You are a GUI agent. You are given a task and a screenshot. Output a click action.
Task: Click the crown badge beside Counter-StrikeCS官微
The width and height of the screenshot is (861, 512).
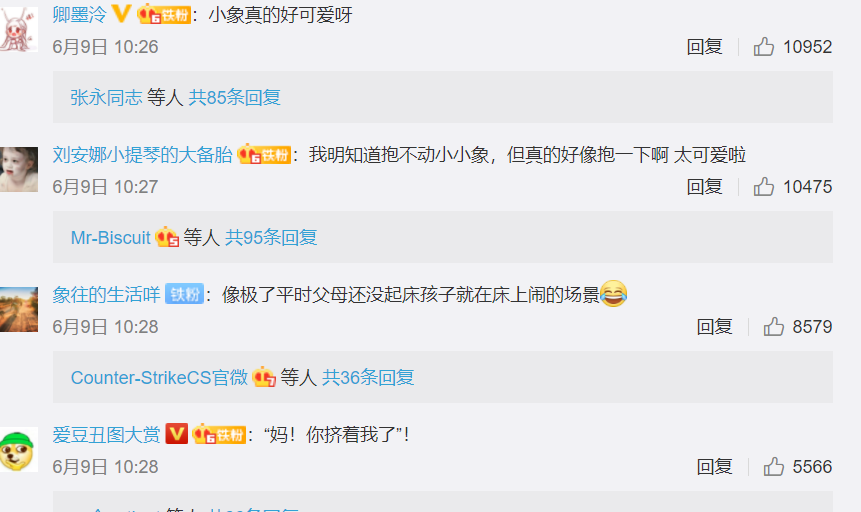[264, 377]
